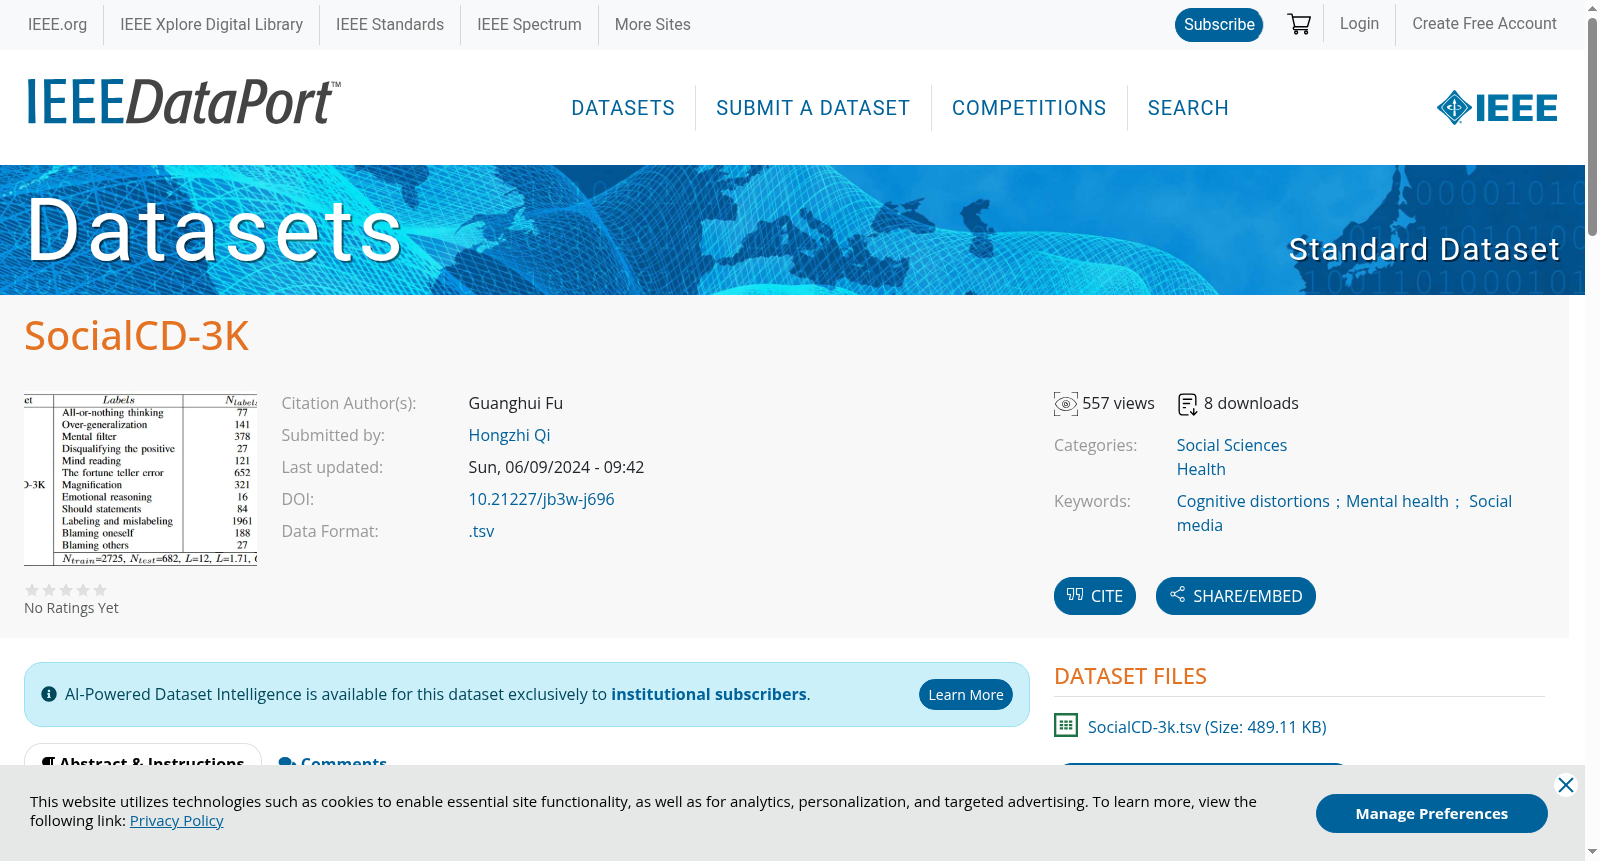This screenshot has height=861, width=1600.
Task: Rate the dataset five stars
Action: pyautogui.click(x=100, y=590)
